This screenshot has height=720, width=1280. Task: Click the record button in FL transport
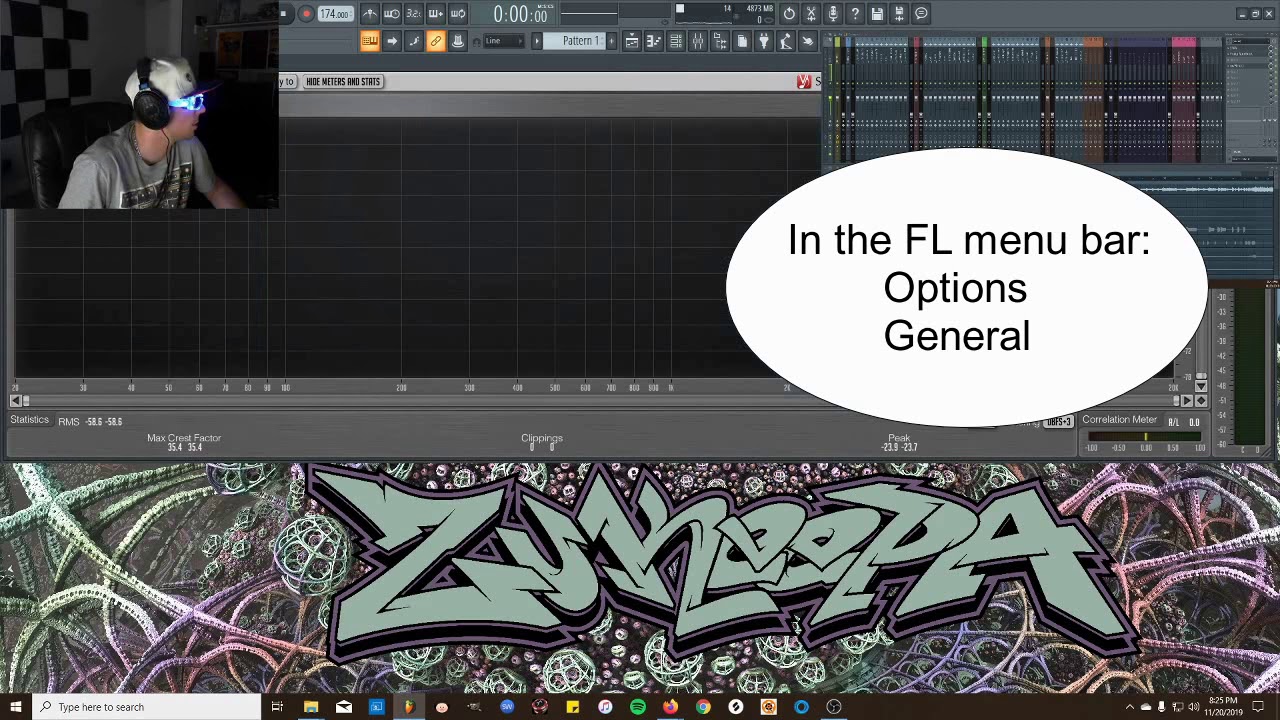point(306,14)
